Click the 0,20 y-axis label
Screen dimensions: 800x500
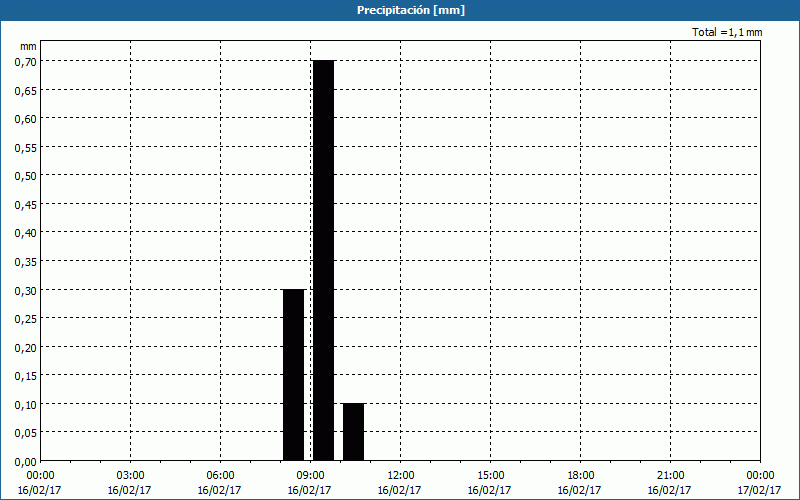(26, 347)
